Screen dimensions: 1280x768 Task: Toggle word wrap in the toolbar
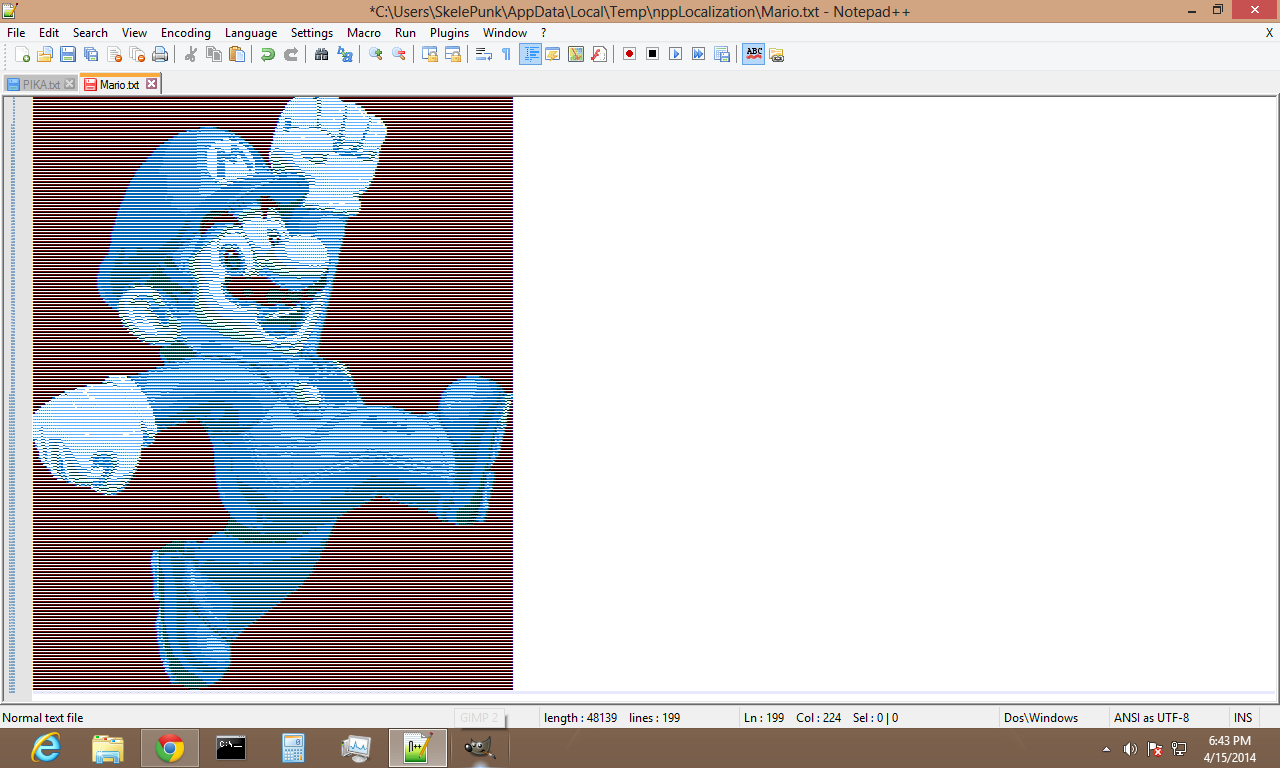(x=483, y=54)
